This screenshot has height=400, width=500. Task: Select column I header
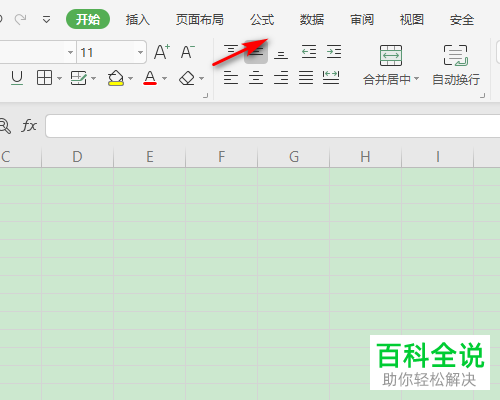pyautogui.click(x=438, y=157)
